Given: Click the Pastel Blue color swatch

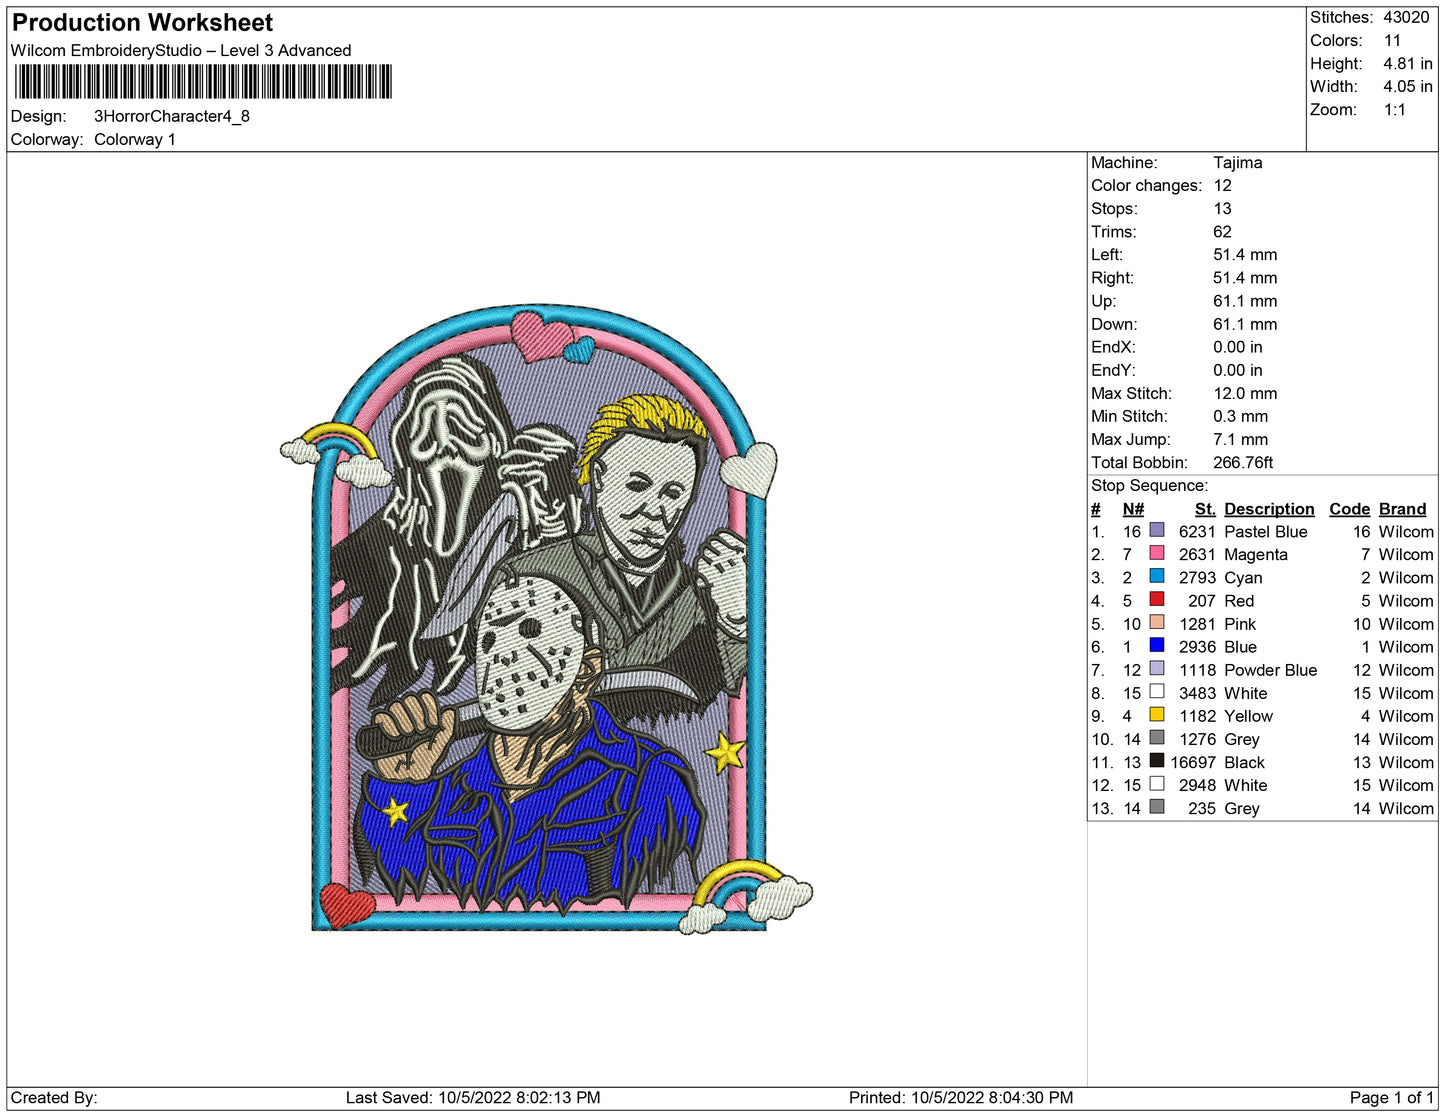Looking at the screenshot, I should coord(1157,530).
